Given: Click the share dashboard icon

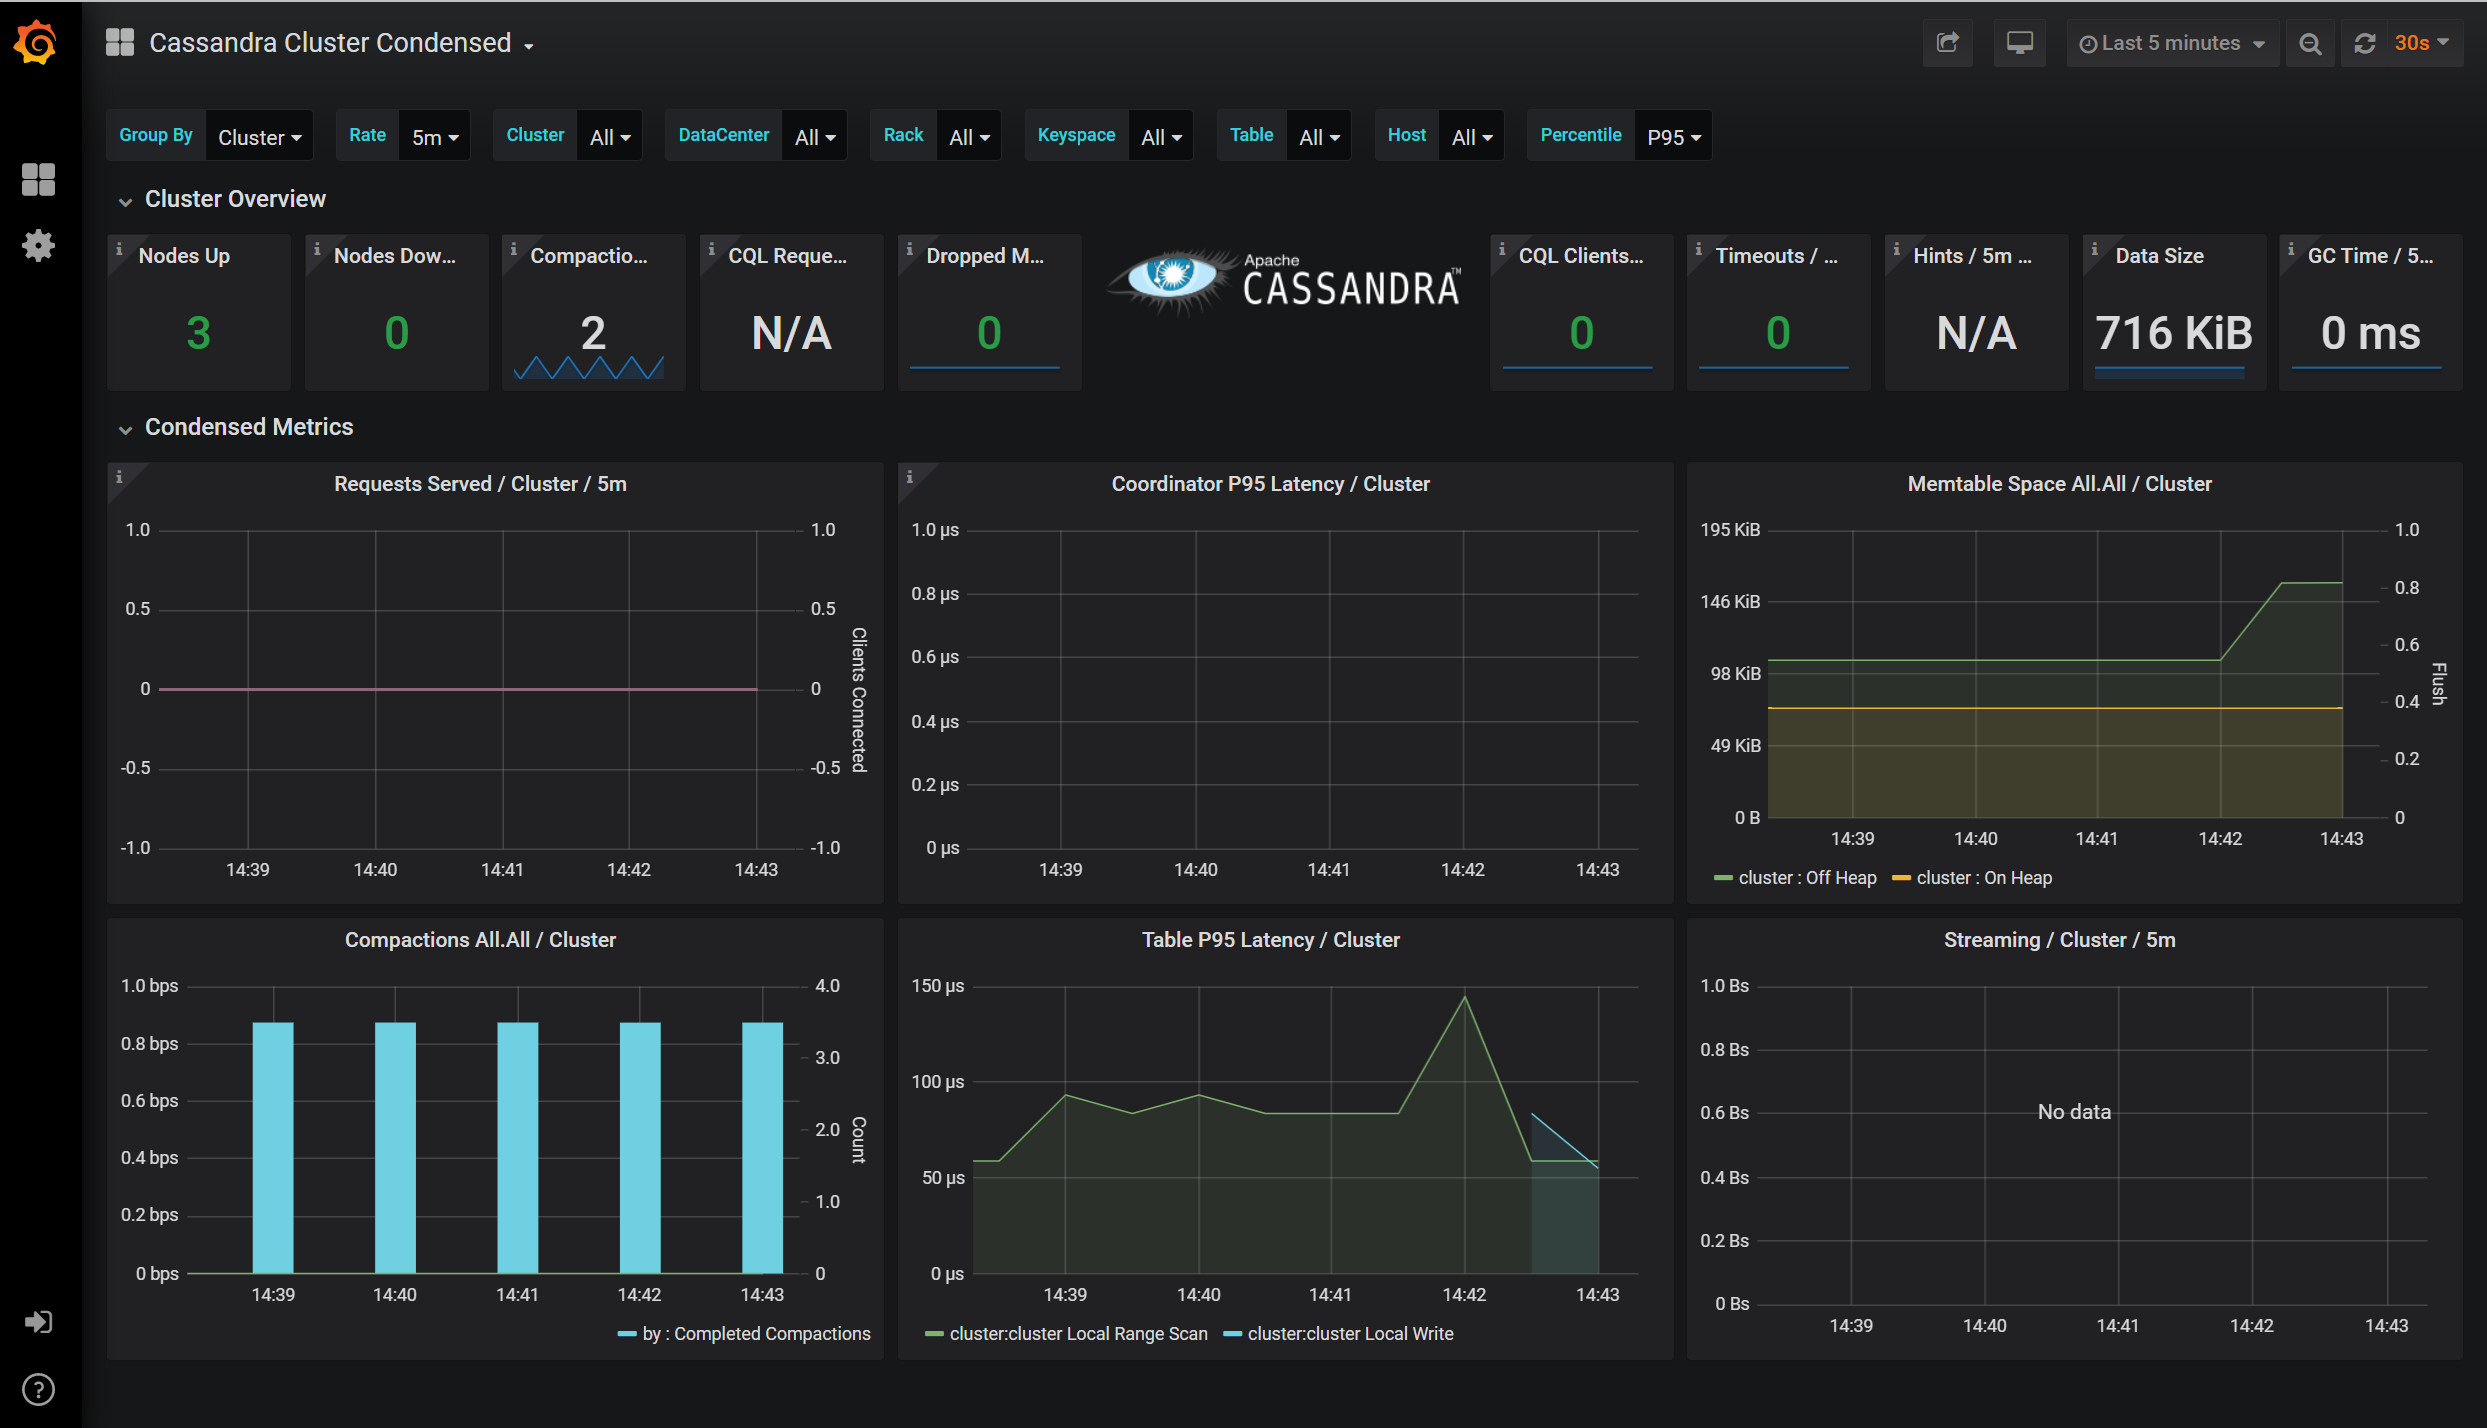Looking at the screenshot, I should [x=1946, y=44].
